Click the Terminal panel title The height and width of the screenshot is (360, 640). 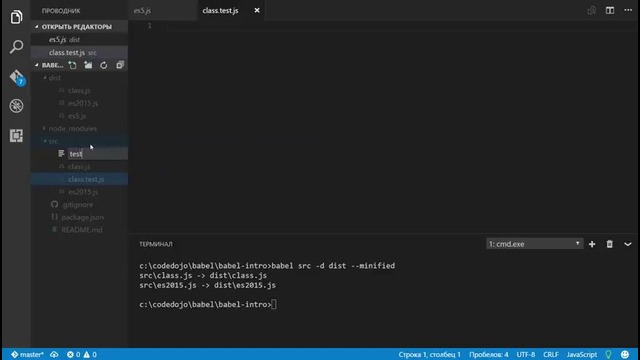pos(156,244)
